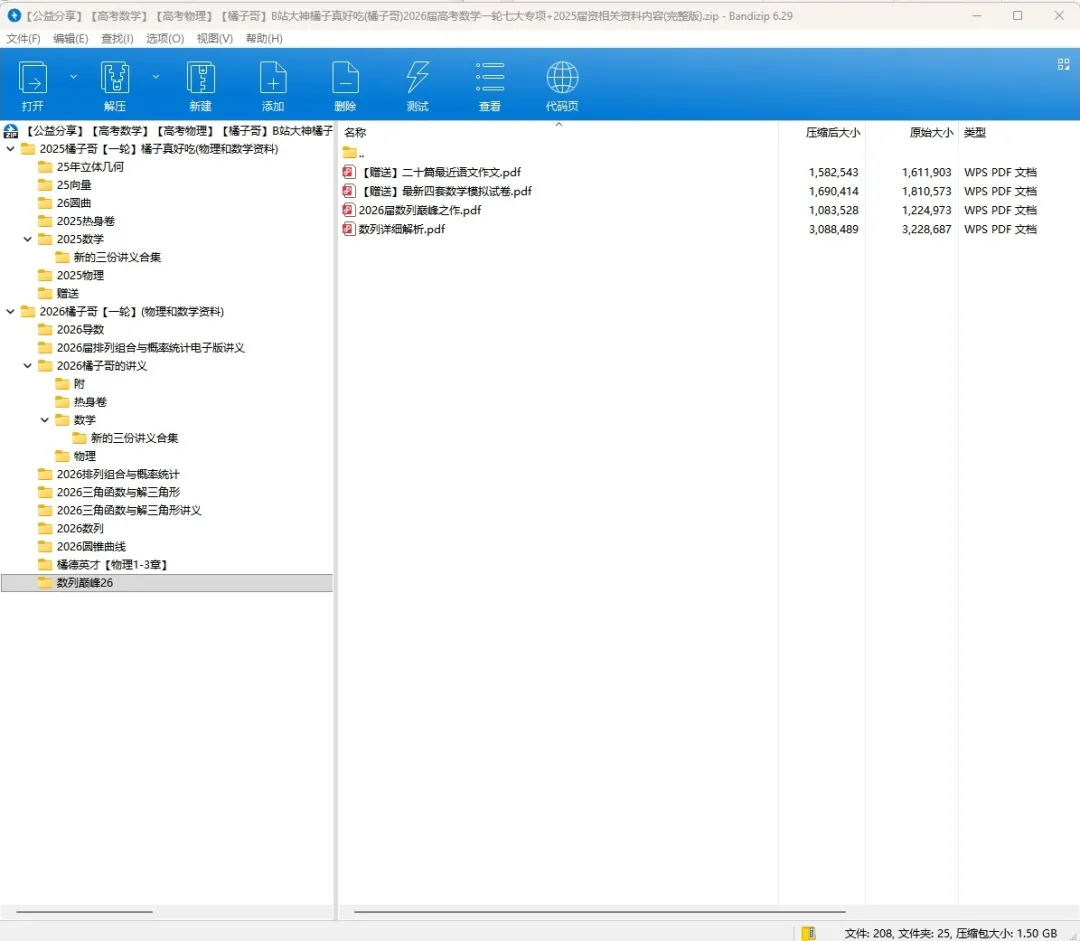Viewport: 1080px width, 941px height.
Task: Select the 附 folder in tree
Action: click(70, 384)
